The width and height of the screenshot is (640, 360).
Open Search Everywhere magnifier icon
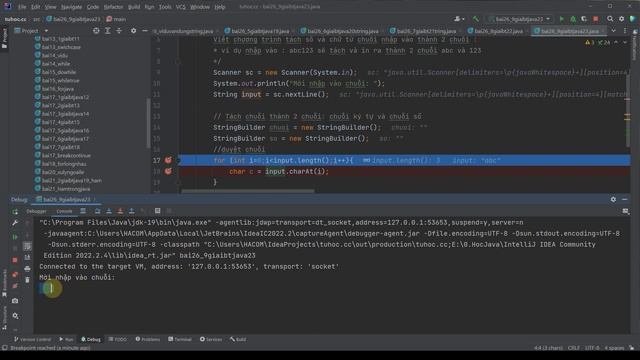tap(610, 19)
